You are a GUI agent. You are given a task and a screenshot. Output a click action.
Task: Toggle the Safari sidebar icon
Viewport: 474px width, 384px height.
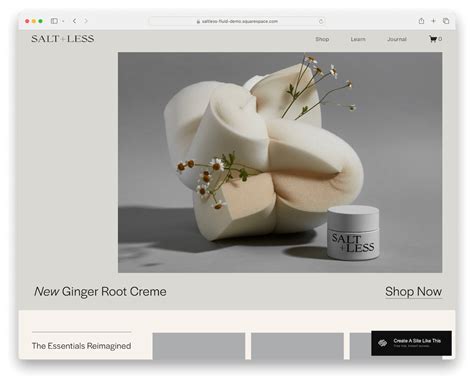54,21
